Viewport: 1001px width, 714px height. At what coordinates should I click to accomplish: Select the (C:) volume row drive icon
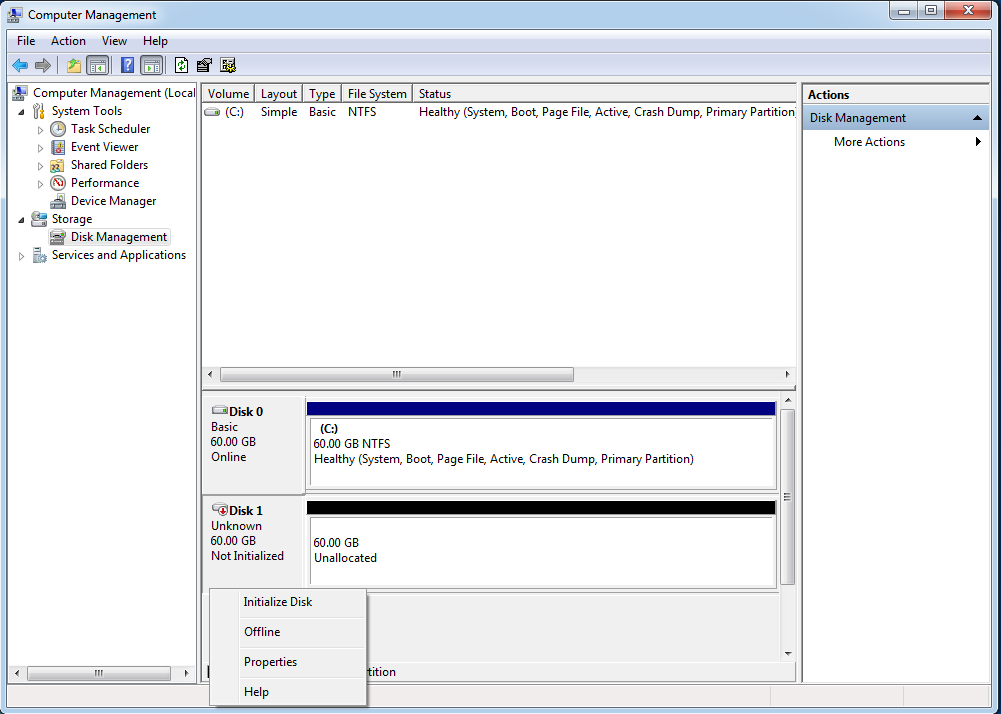(212, 112)
